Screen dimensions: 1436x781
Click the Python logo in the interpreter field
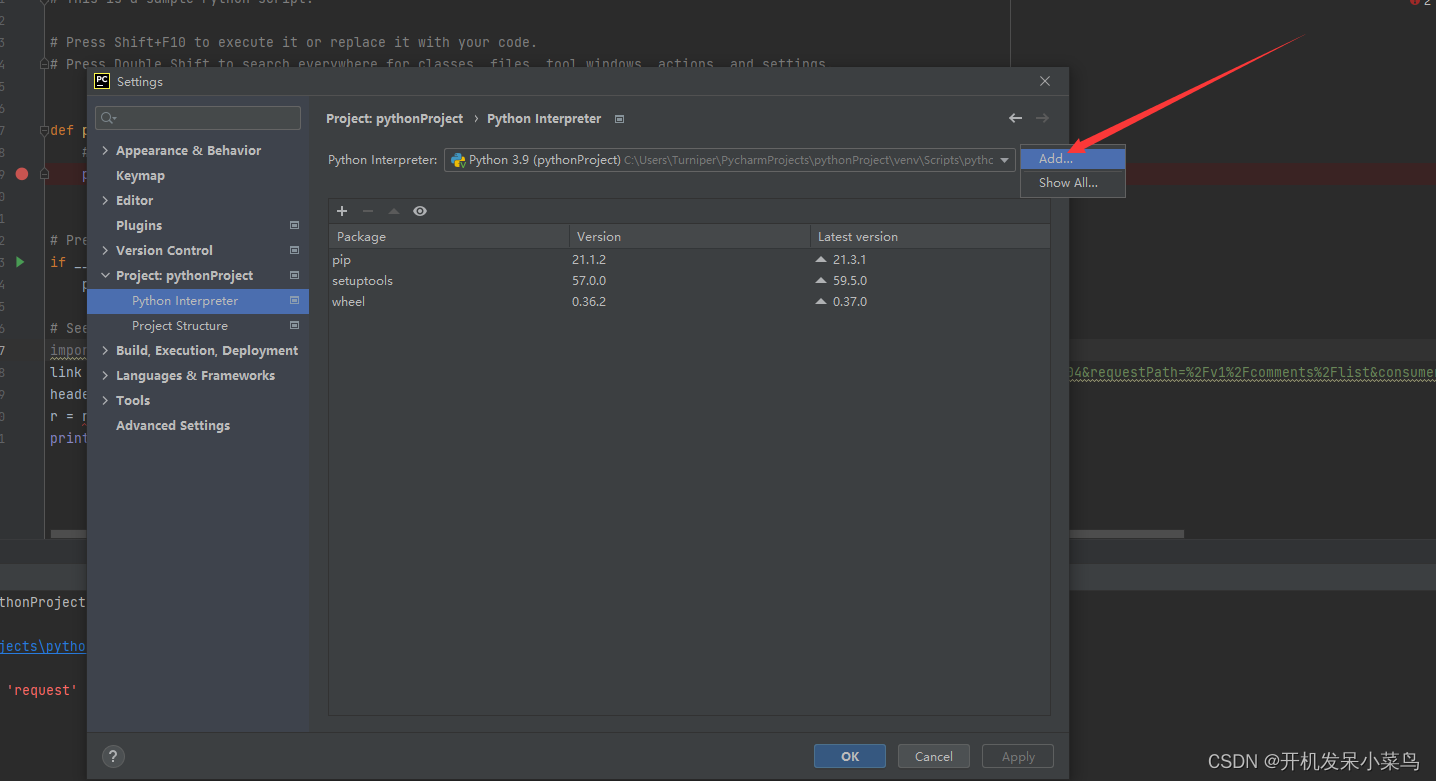458,160
